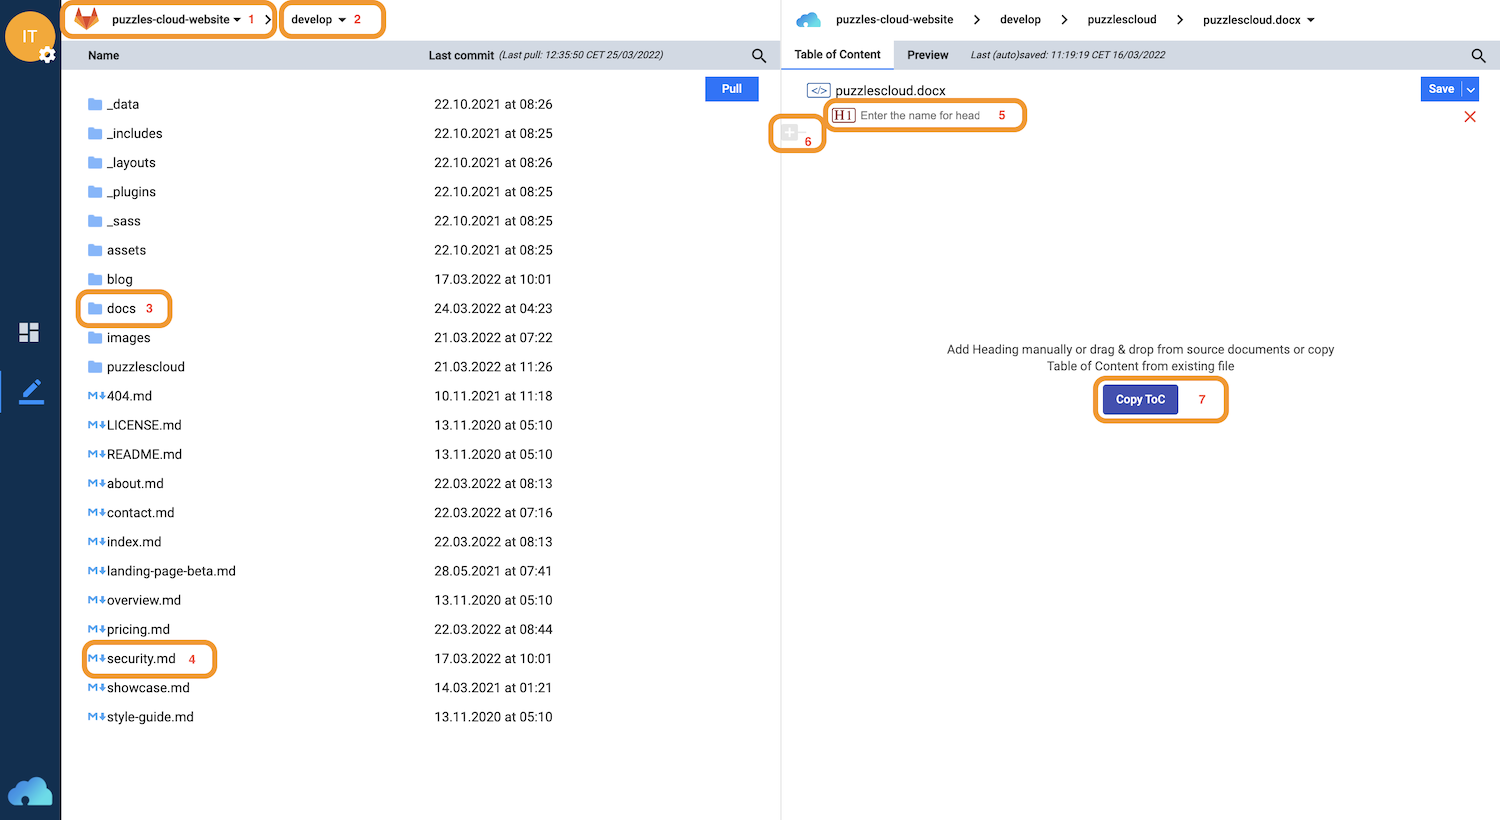Select the contact.md file
This screenshot has height=820, width=1500.
tap(131, 512)
